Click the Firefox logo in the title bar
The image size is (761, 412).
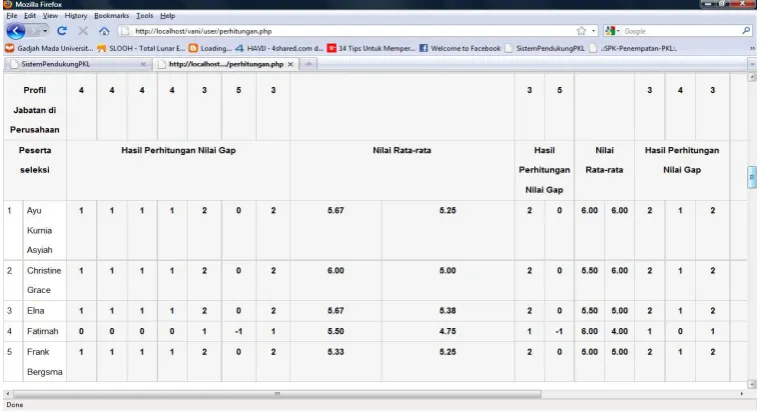pos(7,4)
